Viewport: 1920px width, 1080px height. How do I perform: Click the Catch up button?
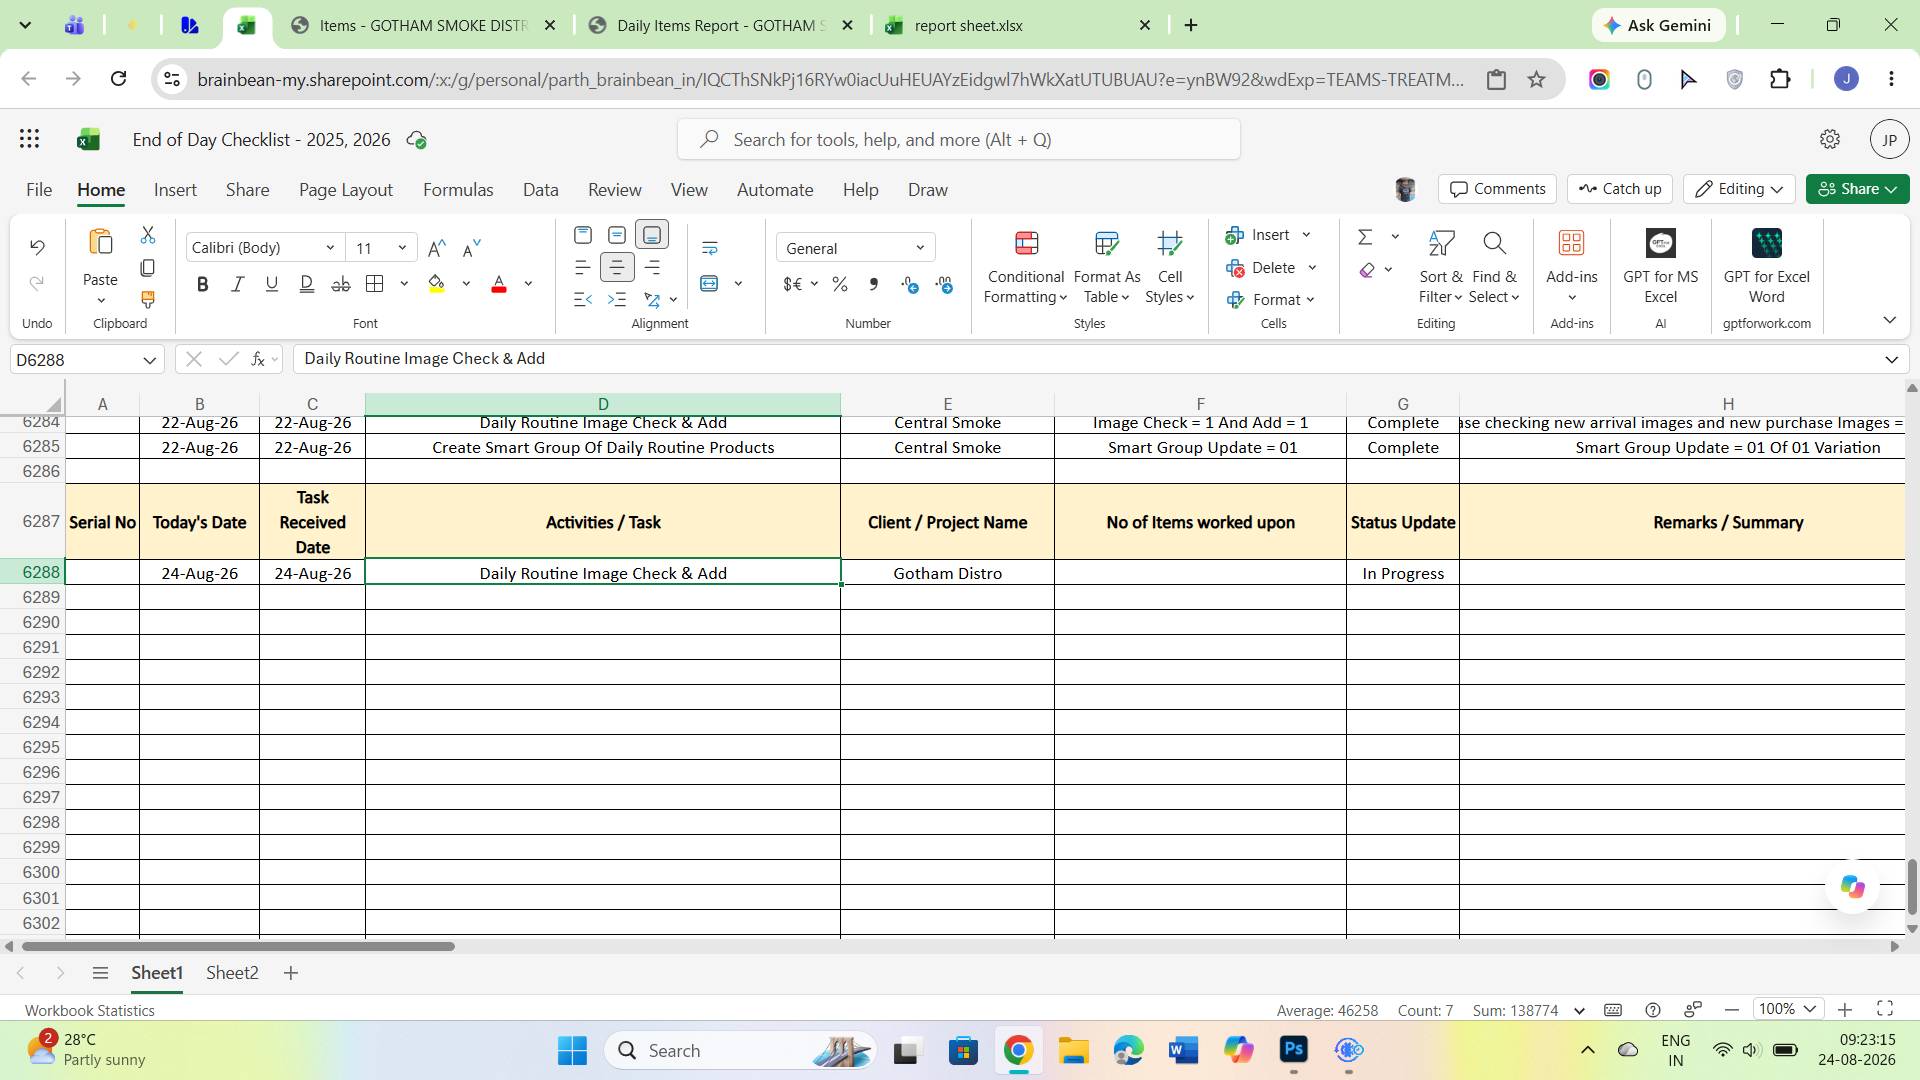point(1620,189)
